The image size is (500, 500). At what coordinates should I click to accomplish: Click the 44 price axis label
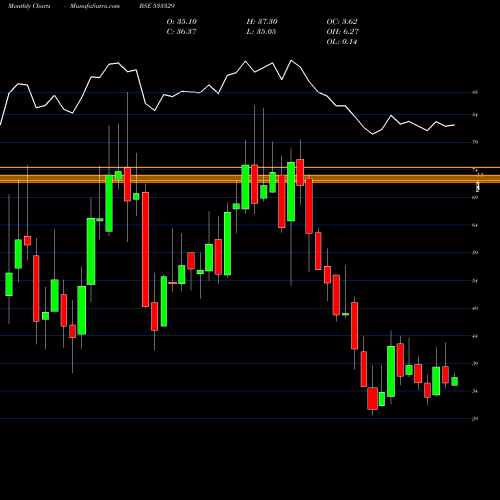point(475,336)
